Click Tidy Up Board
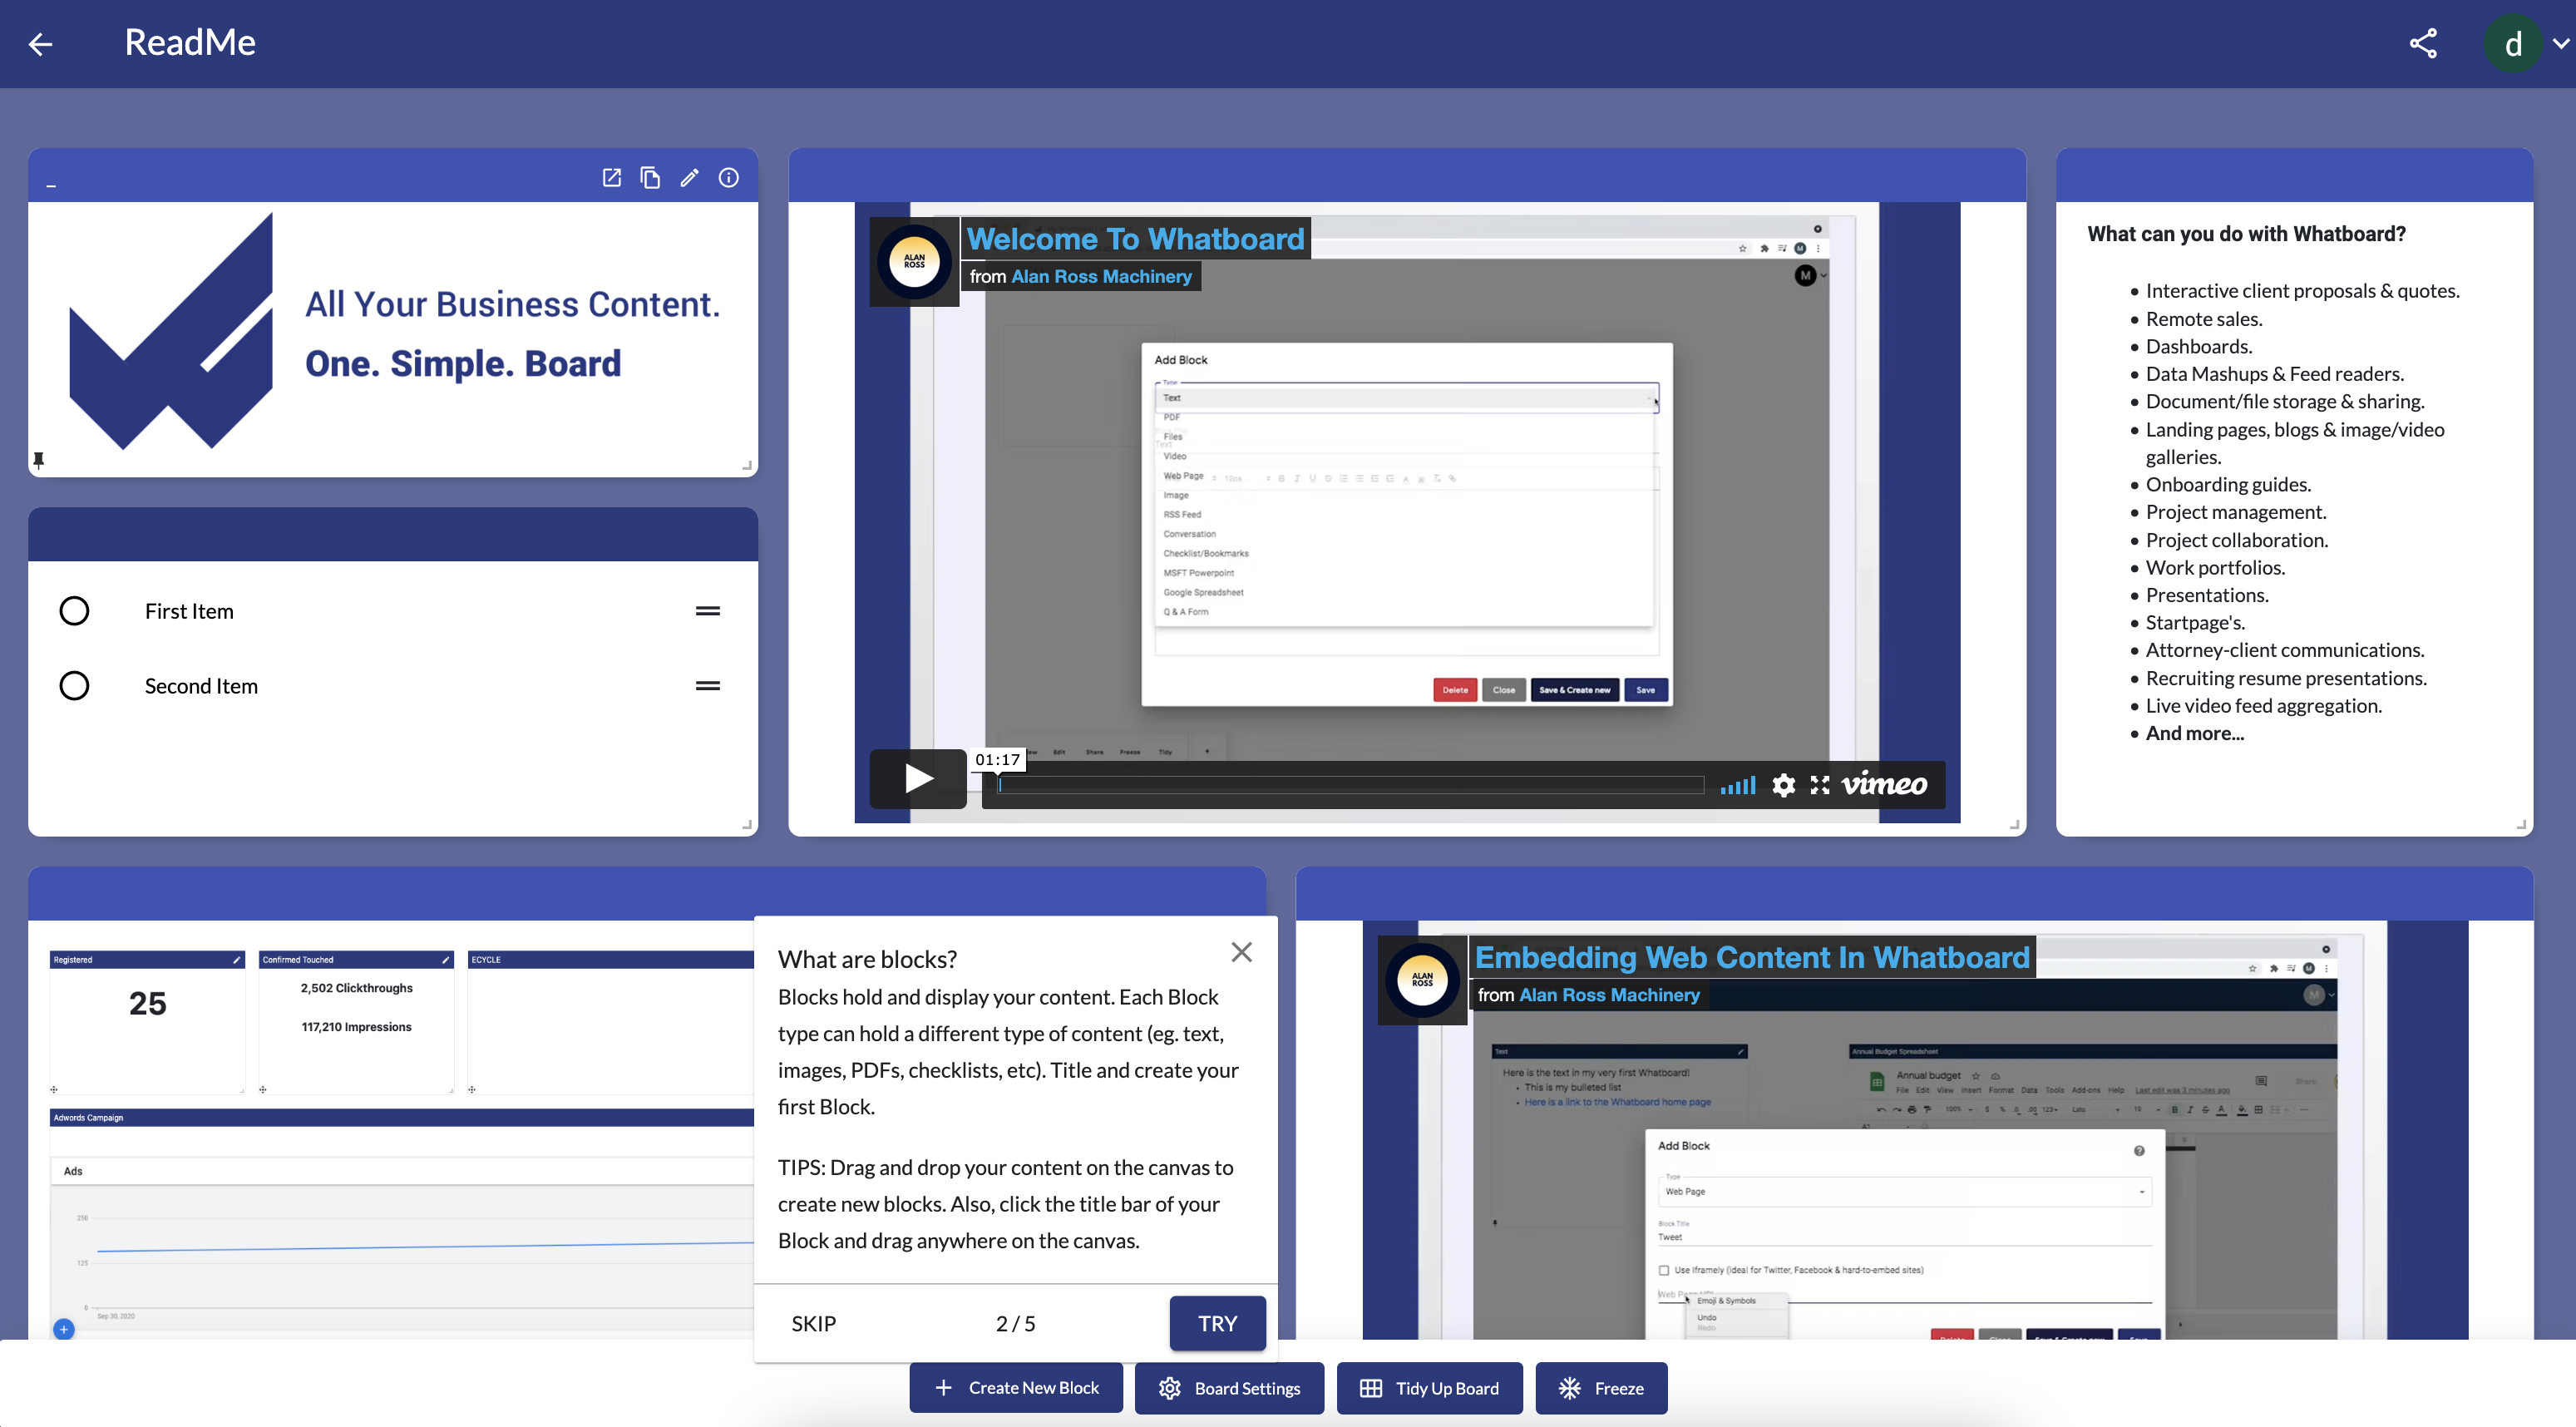Image resolution: width=2576 pixels, height=1427 pixels. 1429,1388
